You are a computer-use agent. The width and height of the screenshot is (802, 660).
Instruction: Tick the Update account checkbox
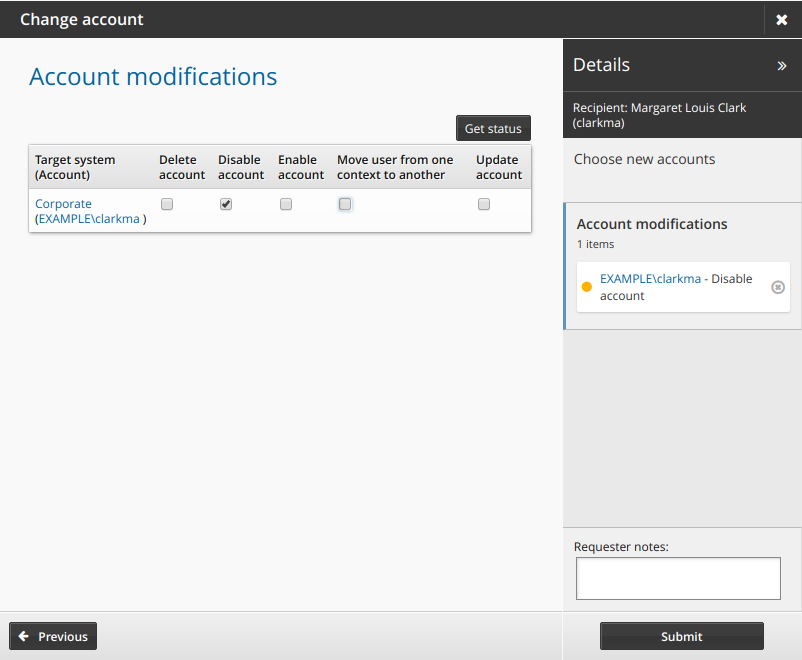pyautogui.click(x=484, y=204)
